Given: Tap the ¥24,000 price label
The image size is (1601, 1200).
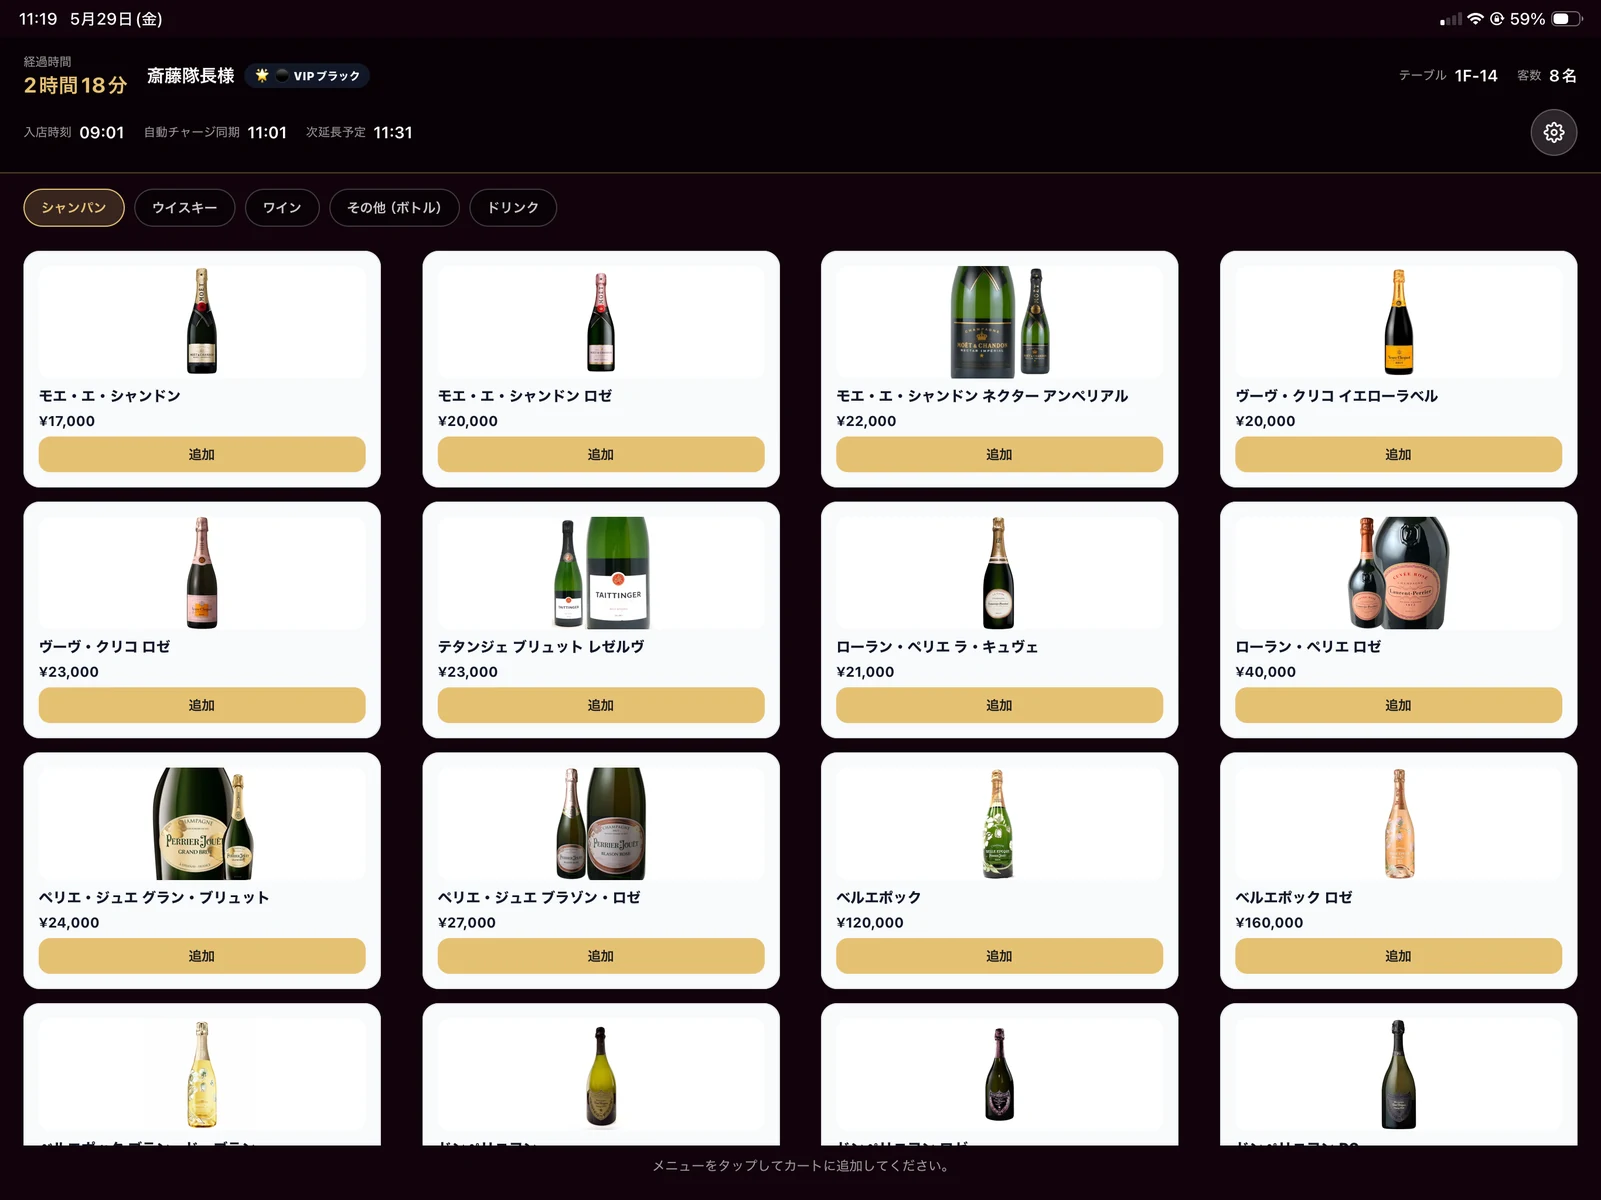Looking at the screenshot, I should [x=69, y=923].
